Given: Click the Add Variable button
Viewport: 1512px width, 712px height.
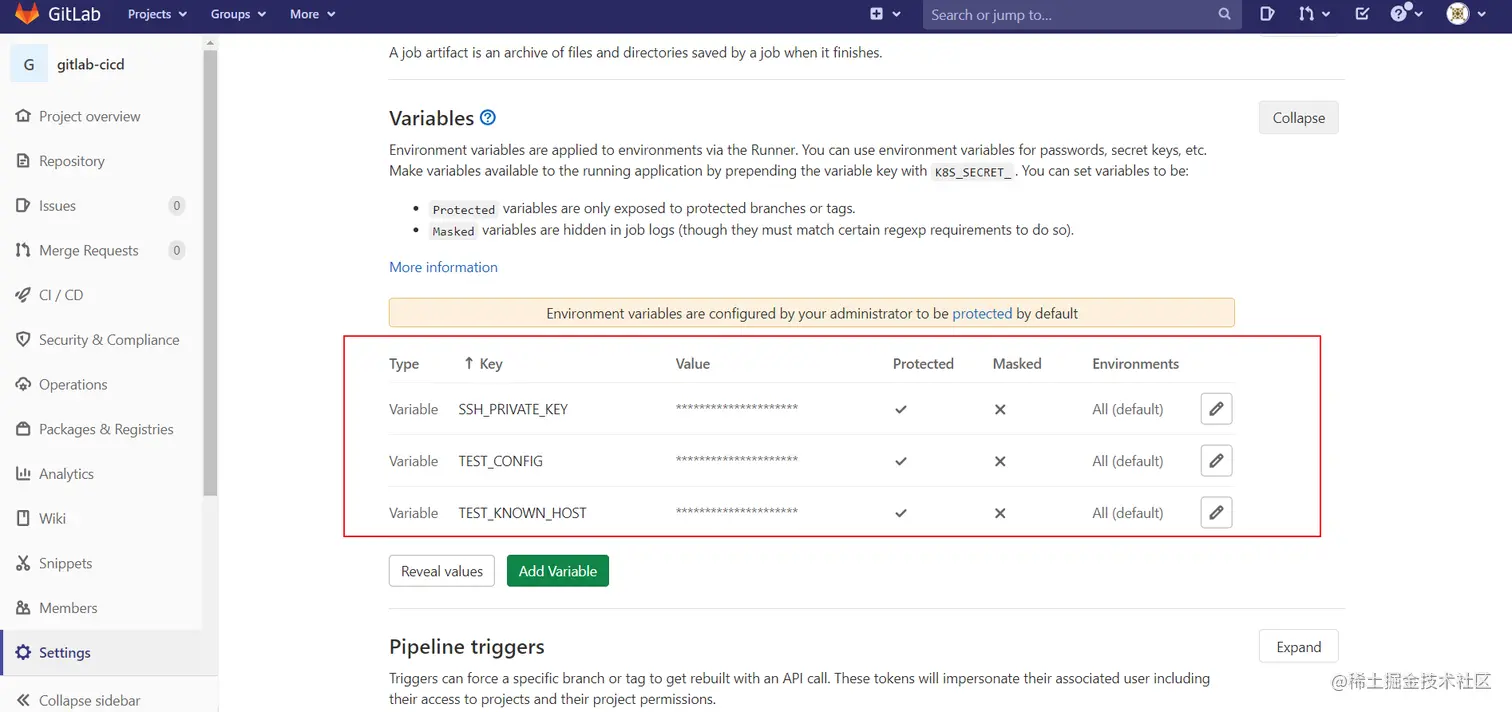Looking at the screenshot, I should [x=557, y=570].
